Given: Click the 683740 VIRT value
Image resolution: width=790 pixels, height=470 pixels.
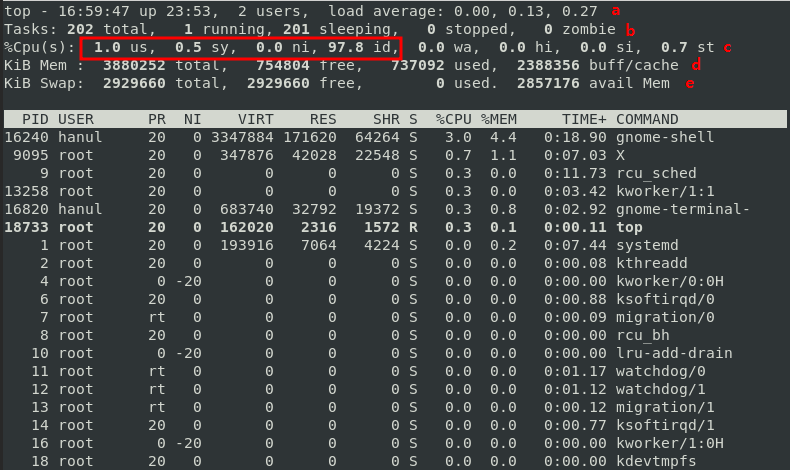Looking at the screenshot, I should coord(246,210).
